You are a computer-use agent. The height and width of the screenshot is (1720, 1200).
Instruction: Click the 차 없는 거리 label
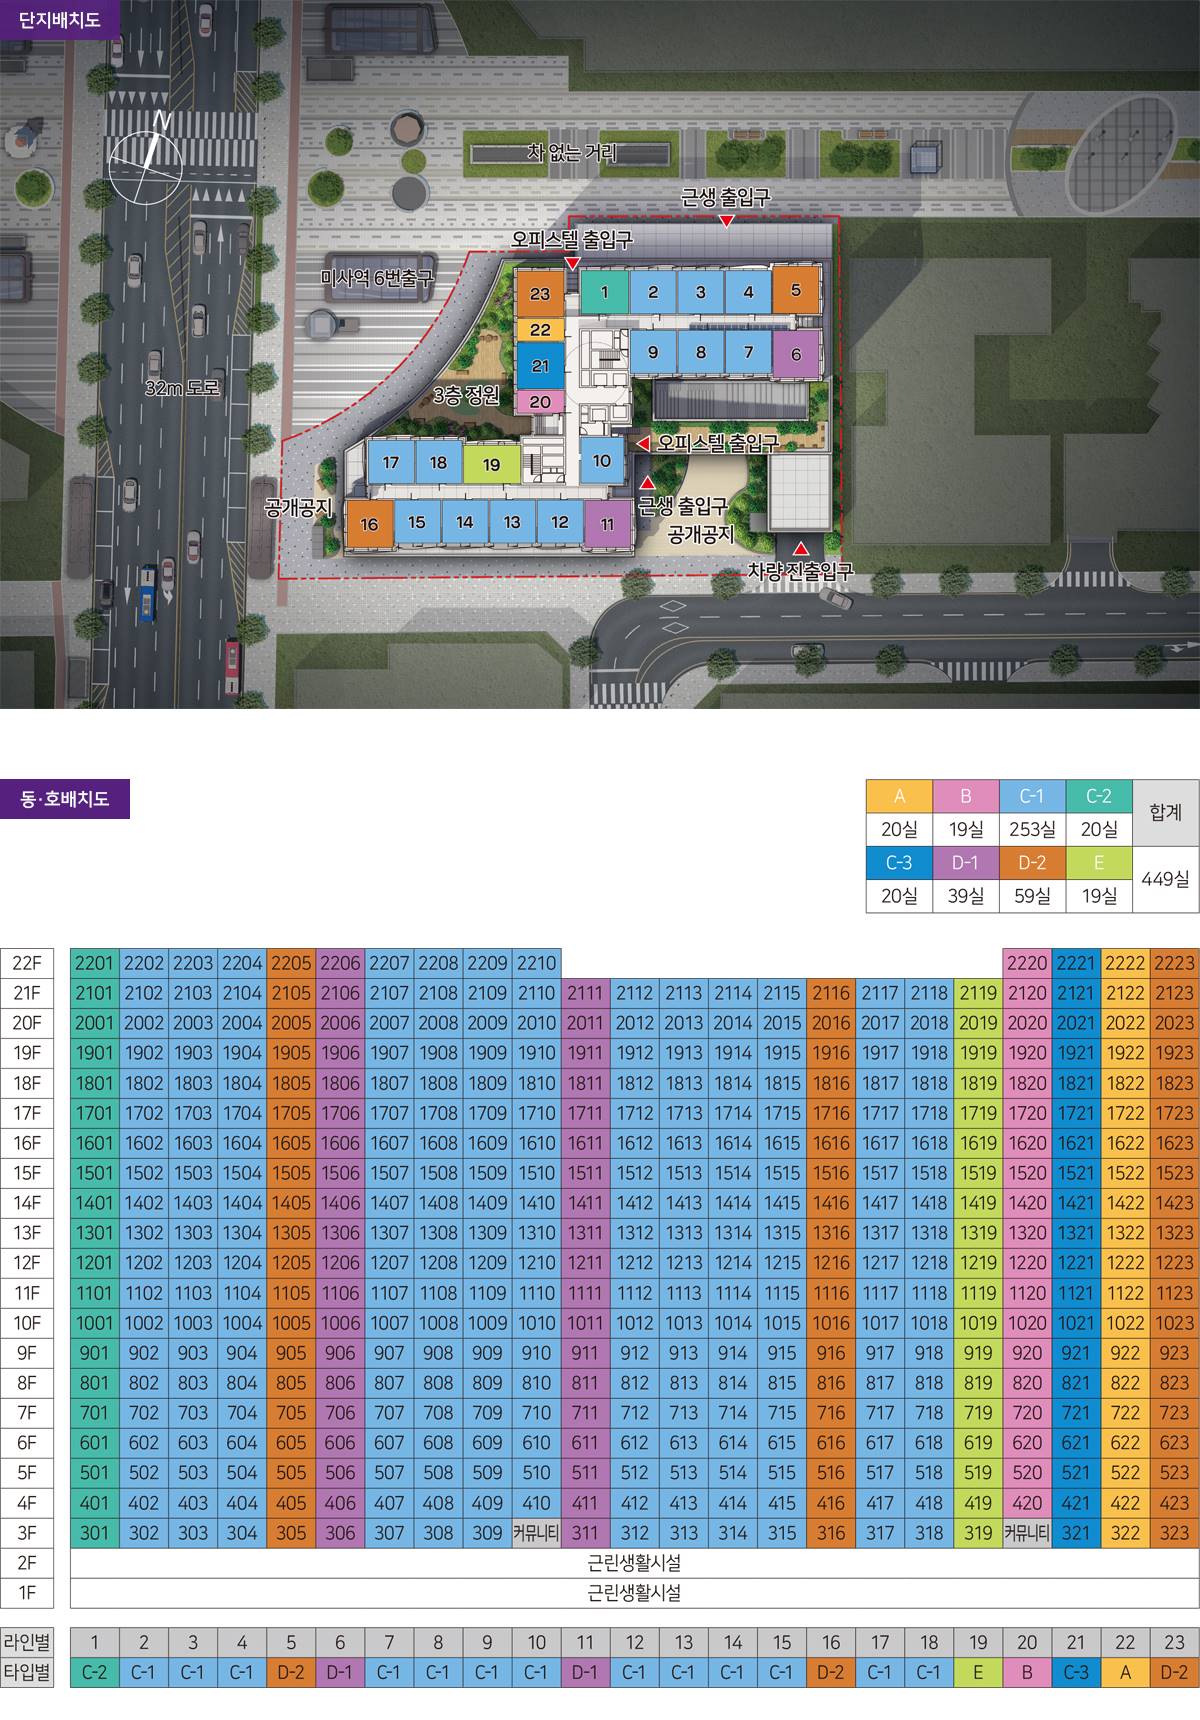pos(572,153)
